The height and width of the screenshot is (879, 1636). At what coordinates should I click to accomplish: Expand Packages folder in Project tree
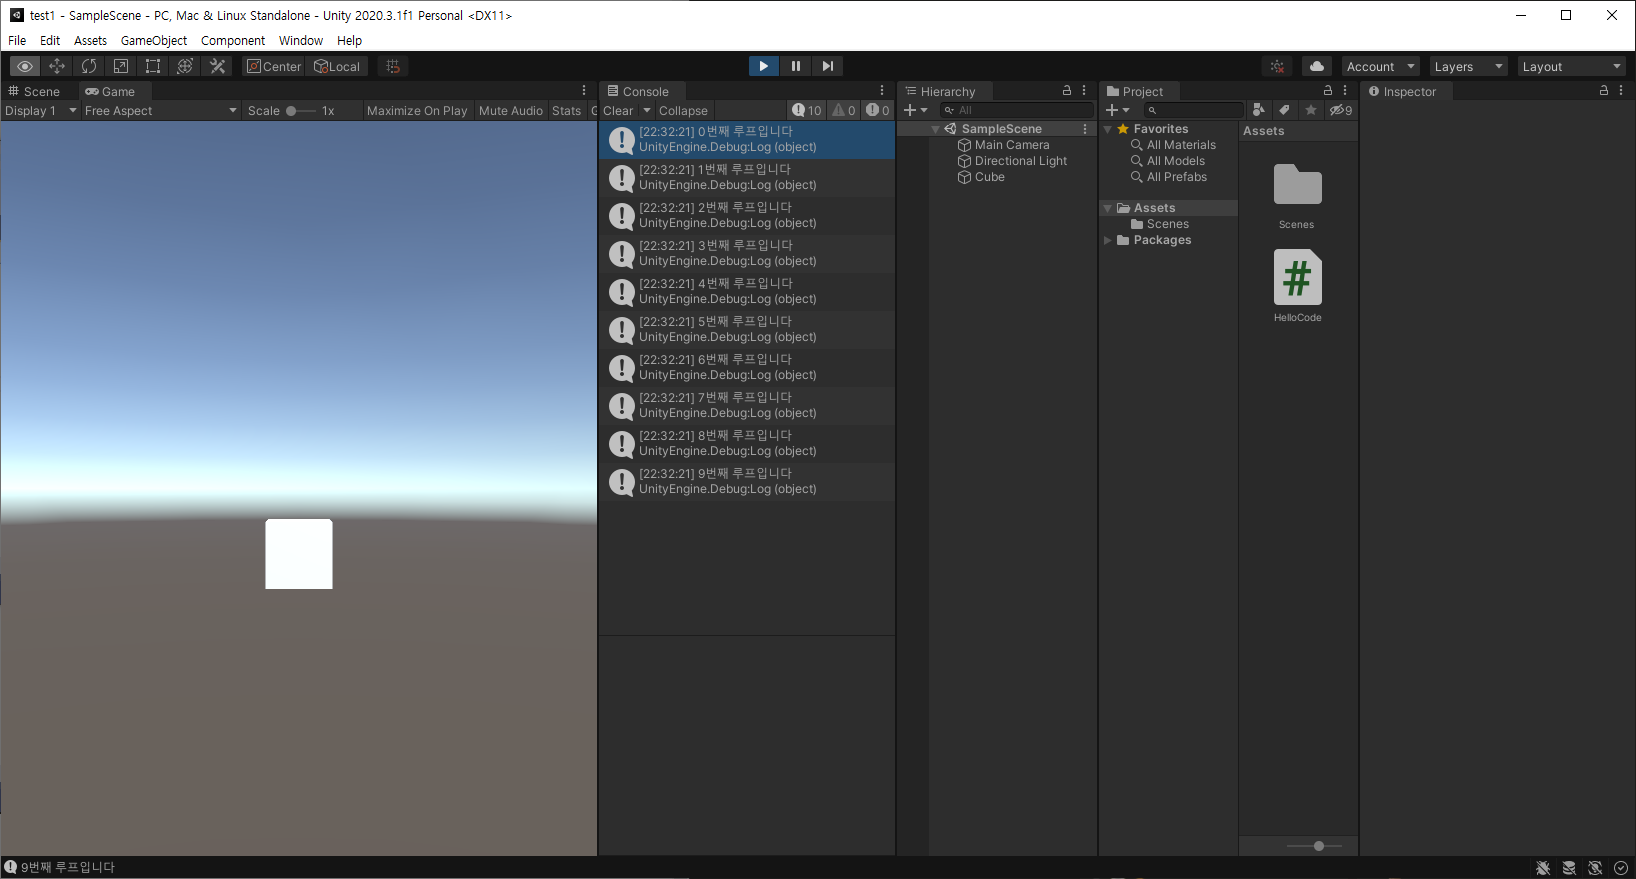(x=1108, y=240)
